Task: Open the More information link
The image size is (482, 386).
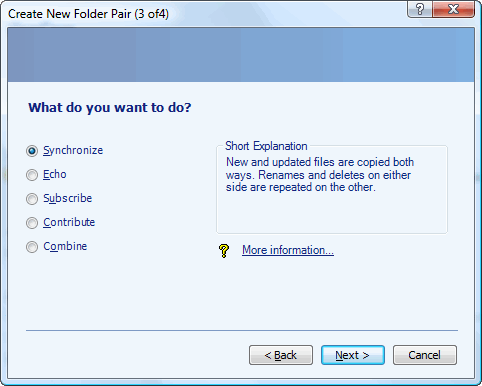Action: [x=288, y=250]
